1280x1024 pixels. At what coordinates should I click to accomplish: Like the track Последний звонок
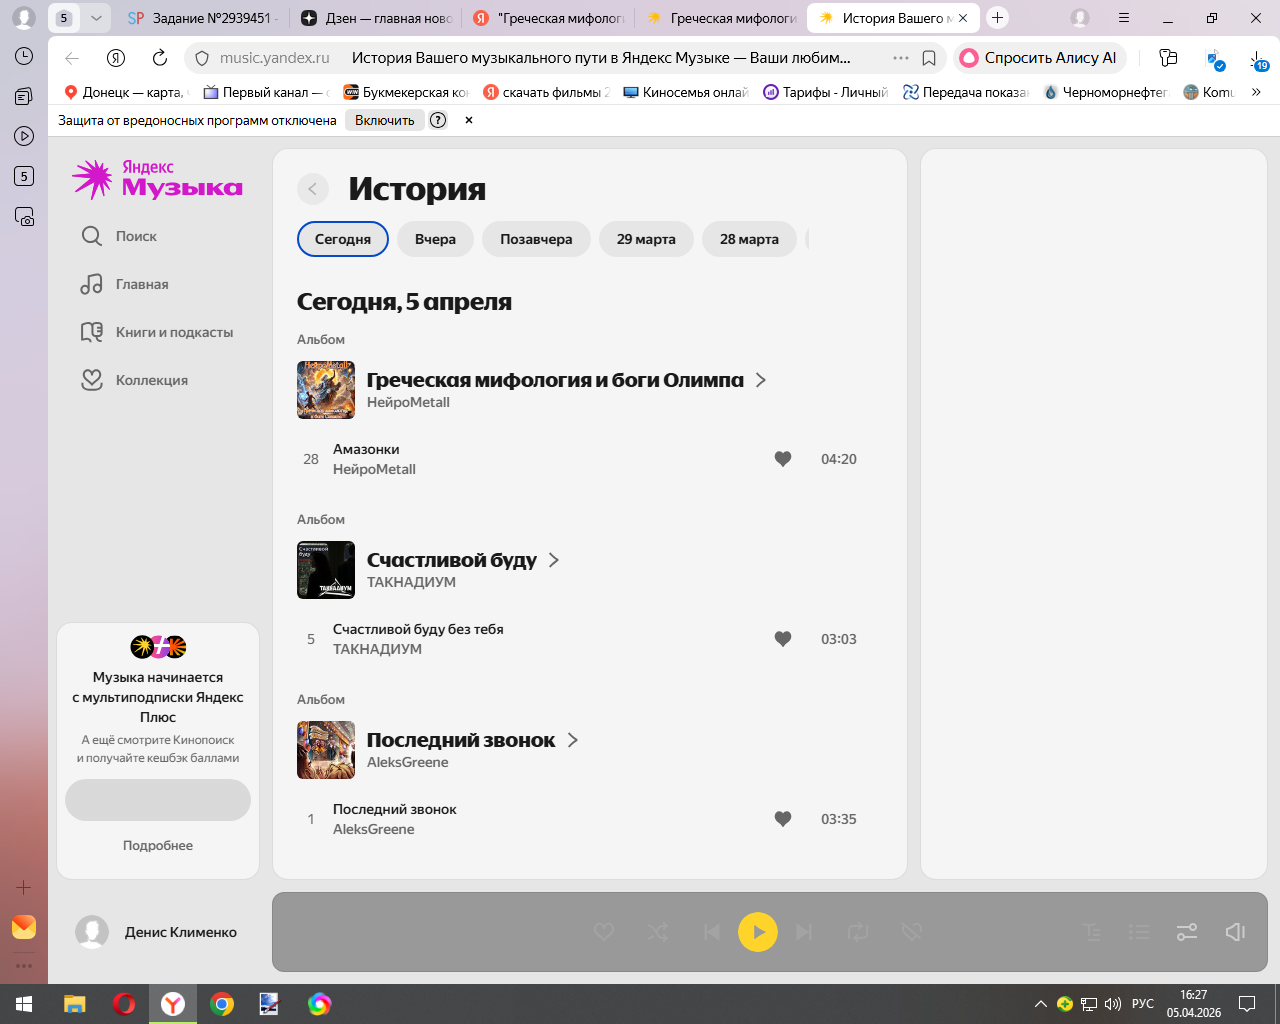coord(783,819)
